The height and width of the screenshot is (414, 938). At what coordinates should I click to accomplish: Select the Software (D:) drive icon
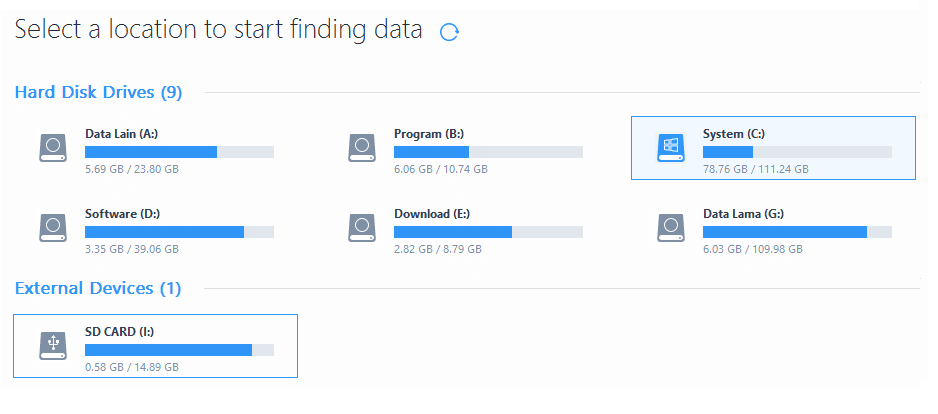(53, 228)
